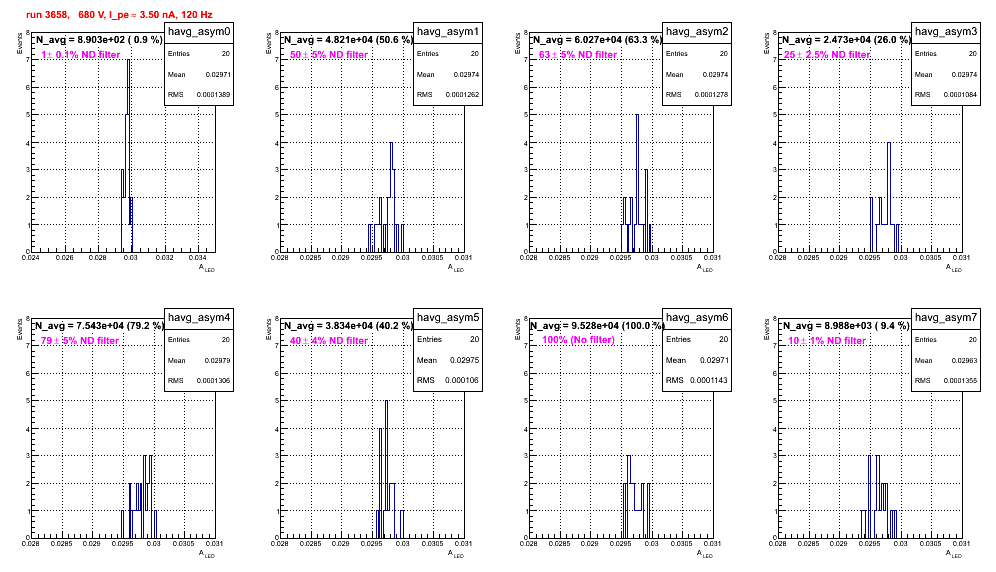
Task: Click Entries count in havg_asym2 box
Action: point(724,54)
